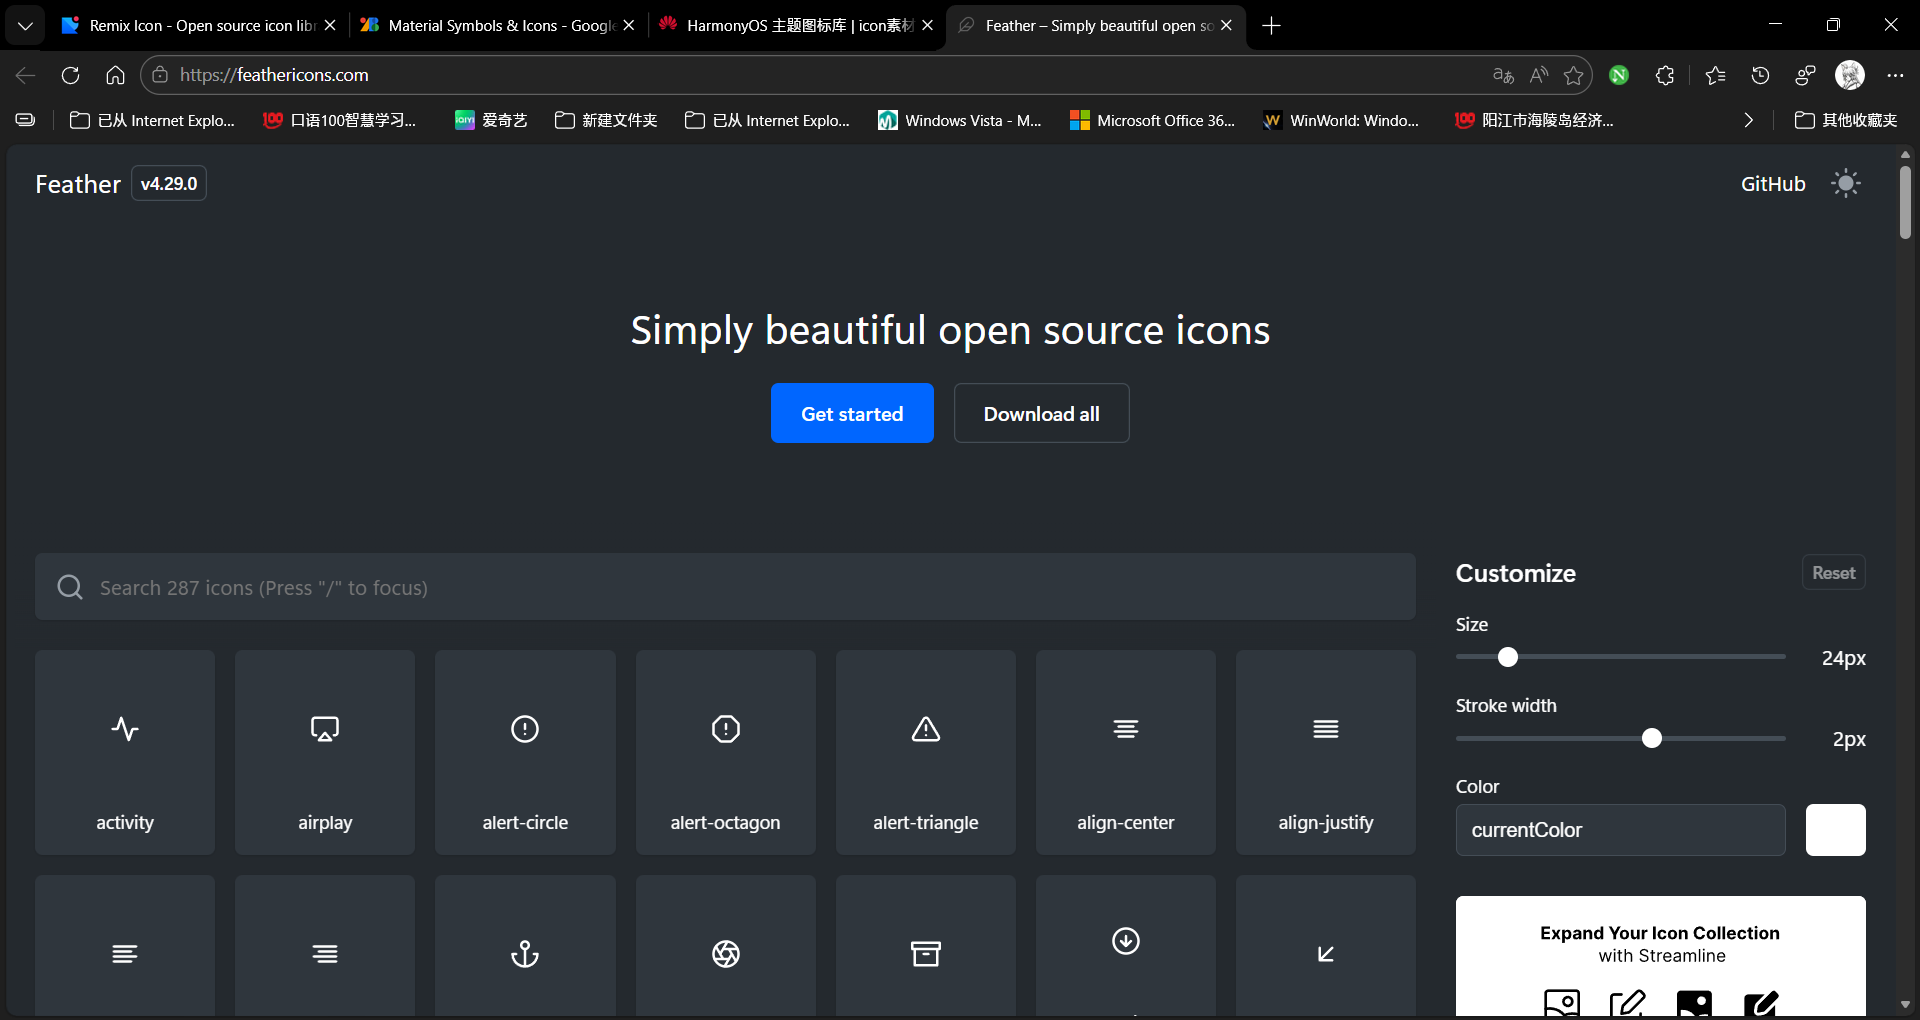Select the anchor icon tile
Image resolution: width=1920 pixels, height=1020 pixels.
click(525, 950)
